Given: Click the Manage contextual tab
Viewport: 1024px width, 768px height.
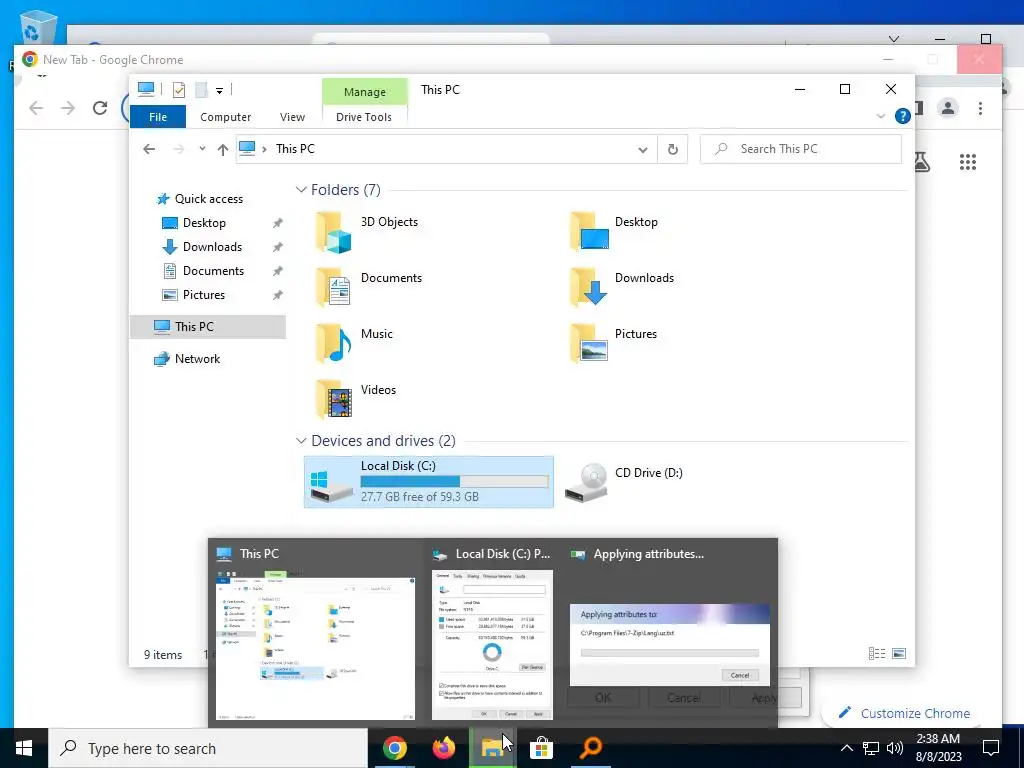Looking at the screenshot, I should pos(364,92).
